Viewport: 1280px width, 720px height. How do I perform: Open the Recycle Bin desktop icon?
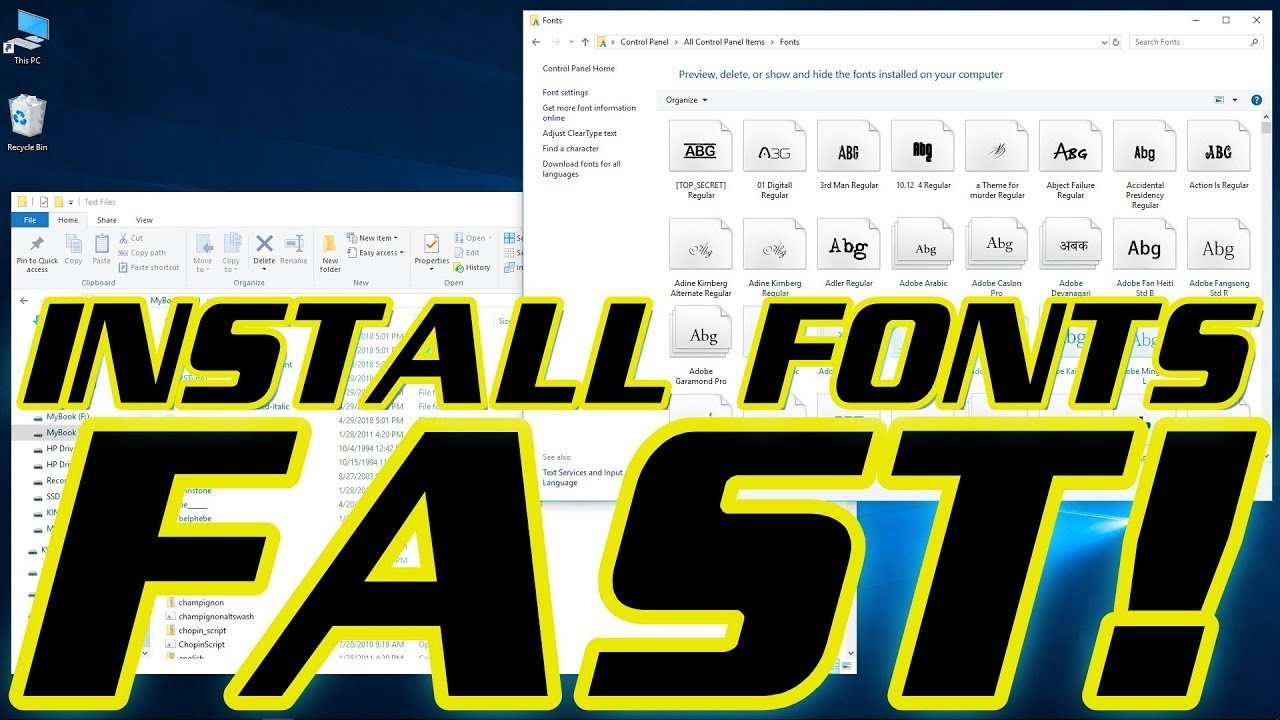27,123
